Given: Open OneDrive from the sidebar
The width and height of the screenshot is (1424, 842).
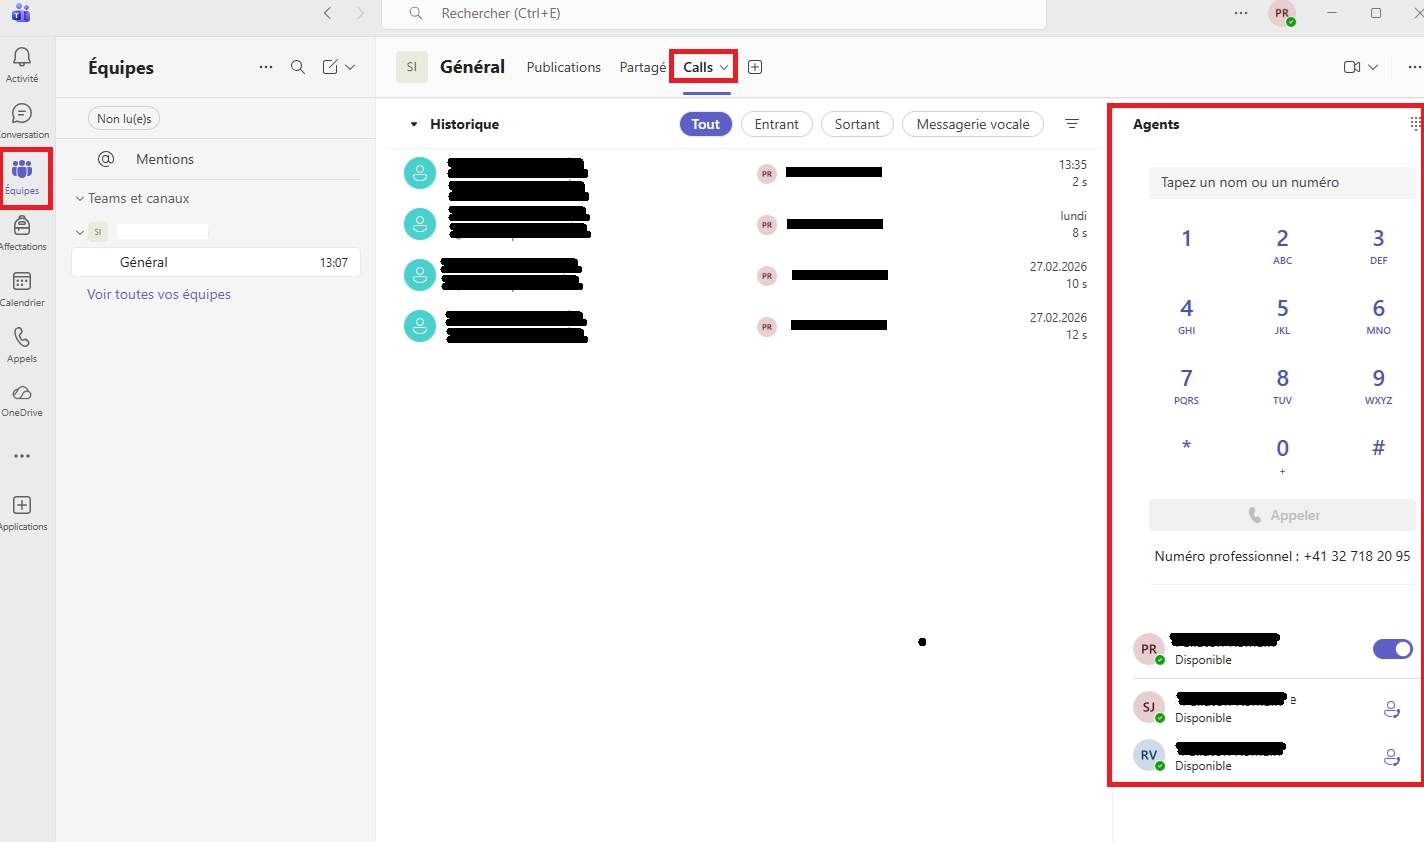Looking at the screenshot, I should (x=22, y=394).
